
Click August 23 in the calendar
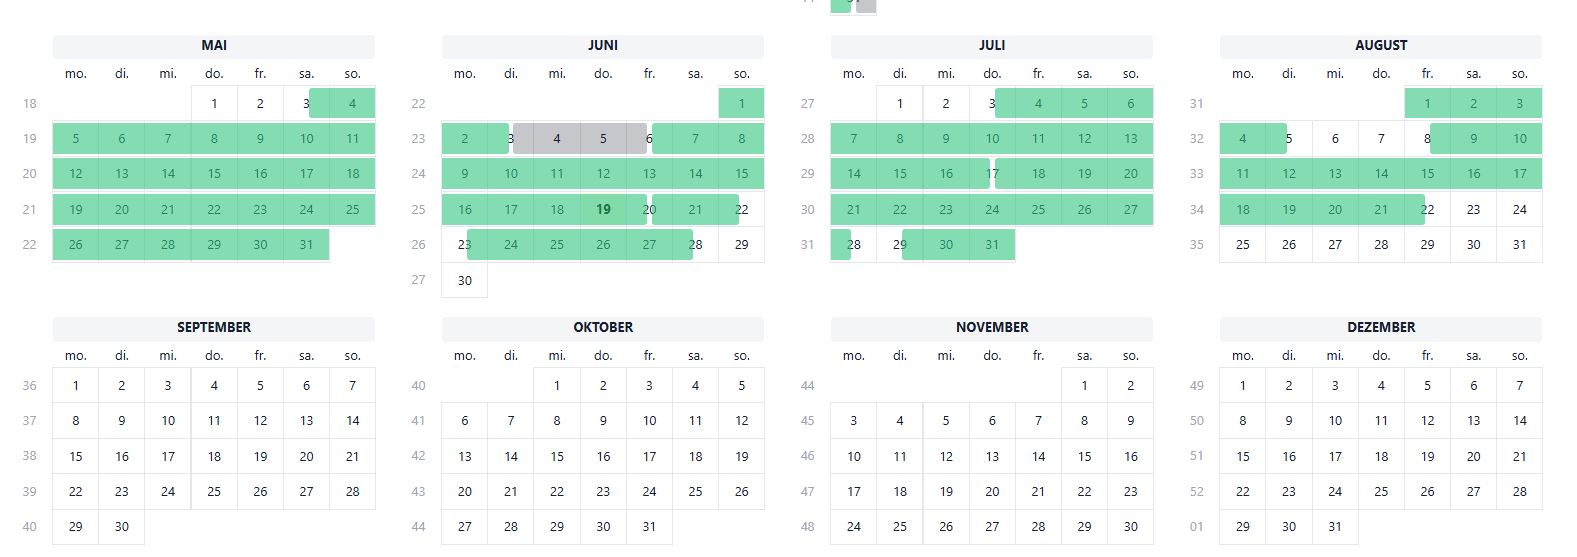pos(1473,210)
